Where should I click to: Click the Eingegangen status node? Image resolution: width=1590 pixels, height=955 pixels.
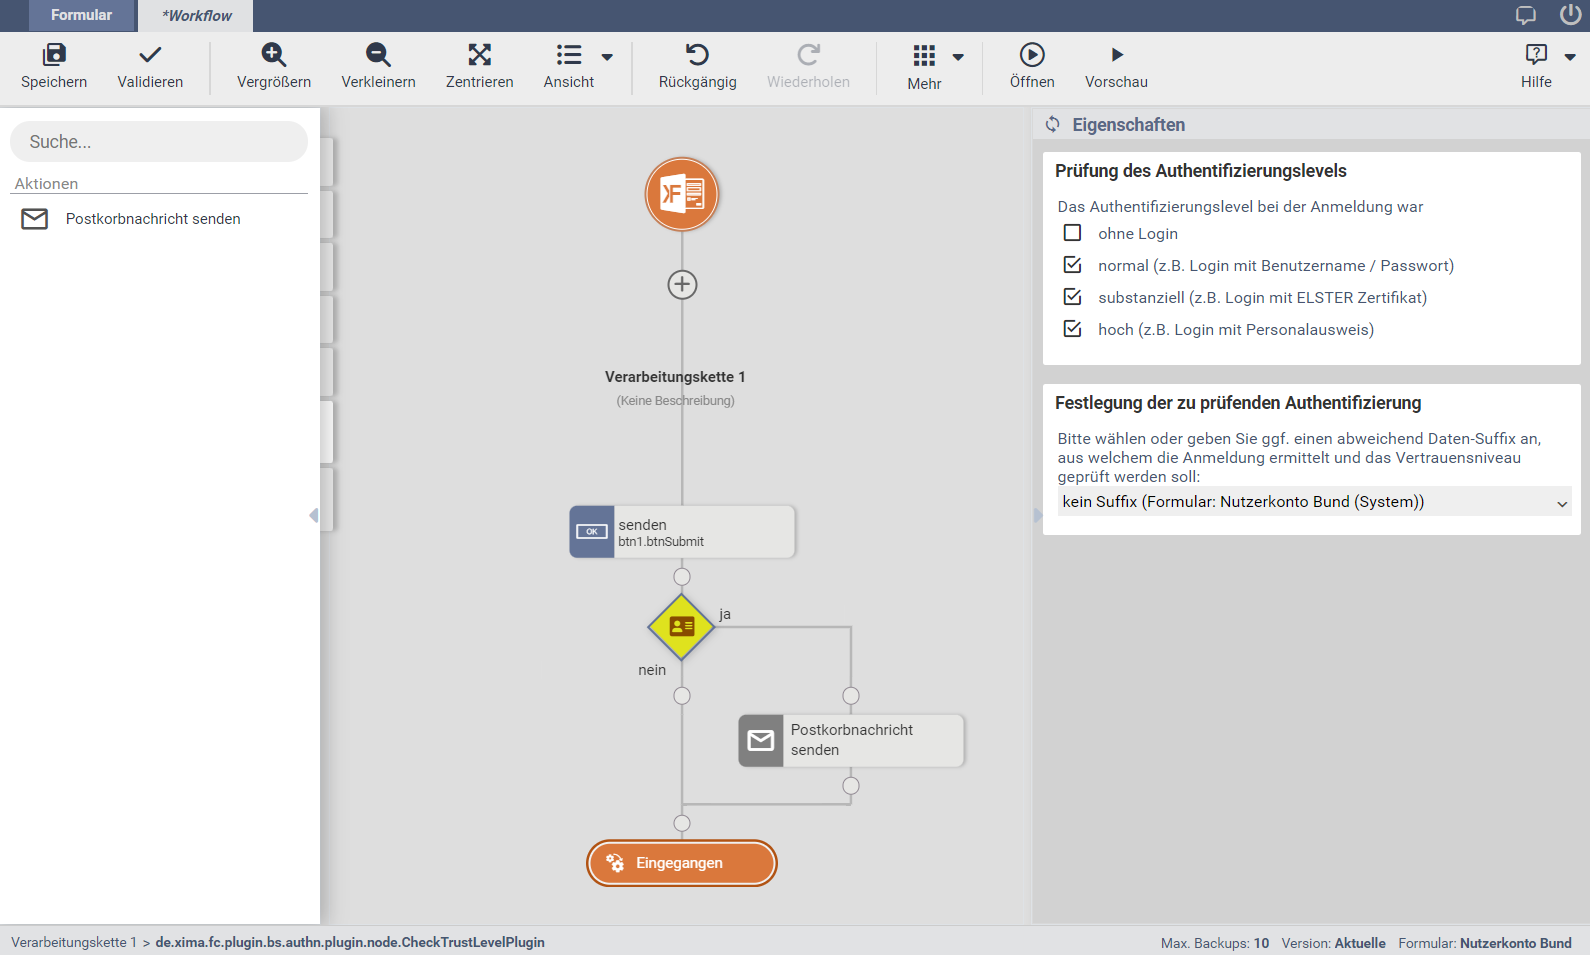681,863
